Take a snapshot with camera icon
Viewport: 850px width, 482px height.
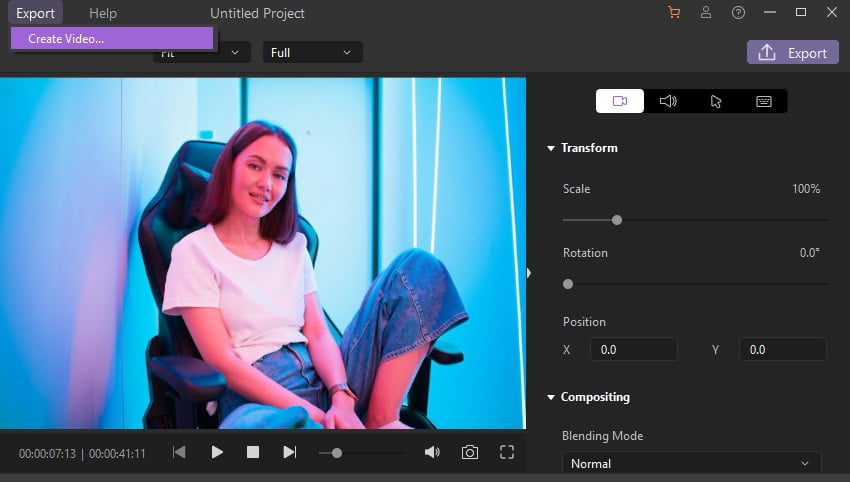469,452
